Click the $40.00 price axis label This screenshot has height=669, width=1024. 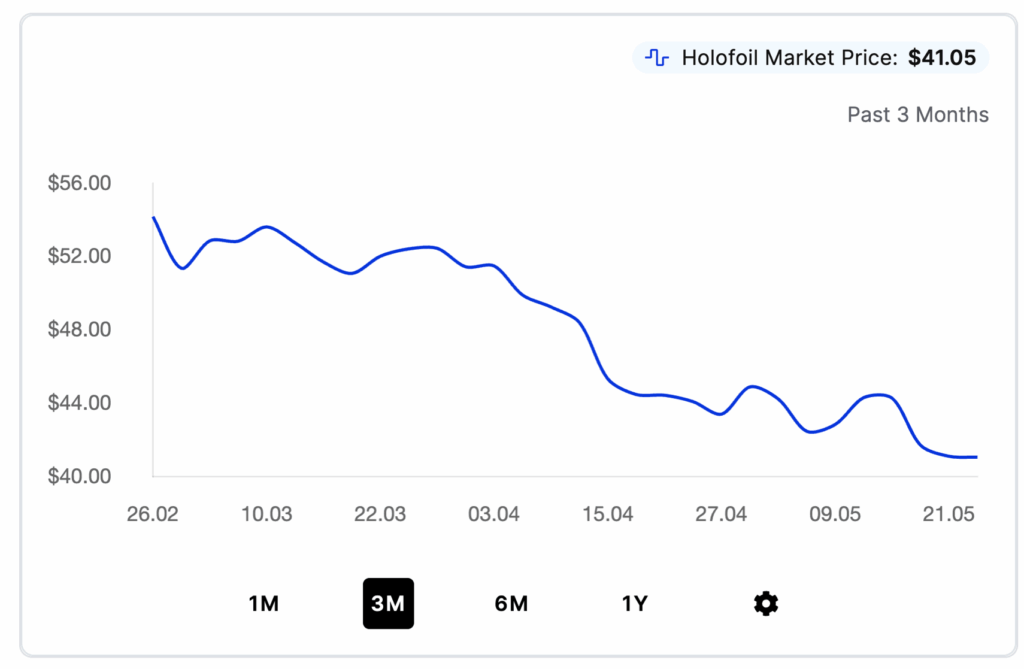tap(79, 476)
